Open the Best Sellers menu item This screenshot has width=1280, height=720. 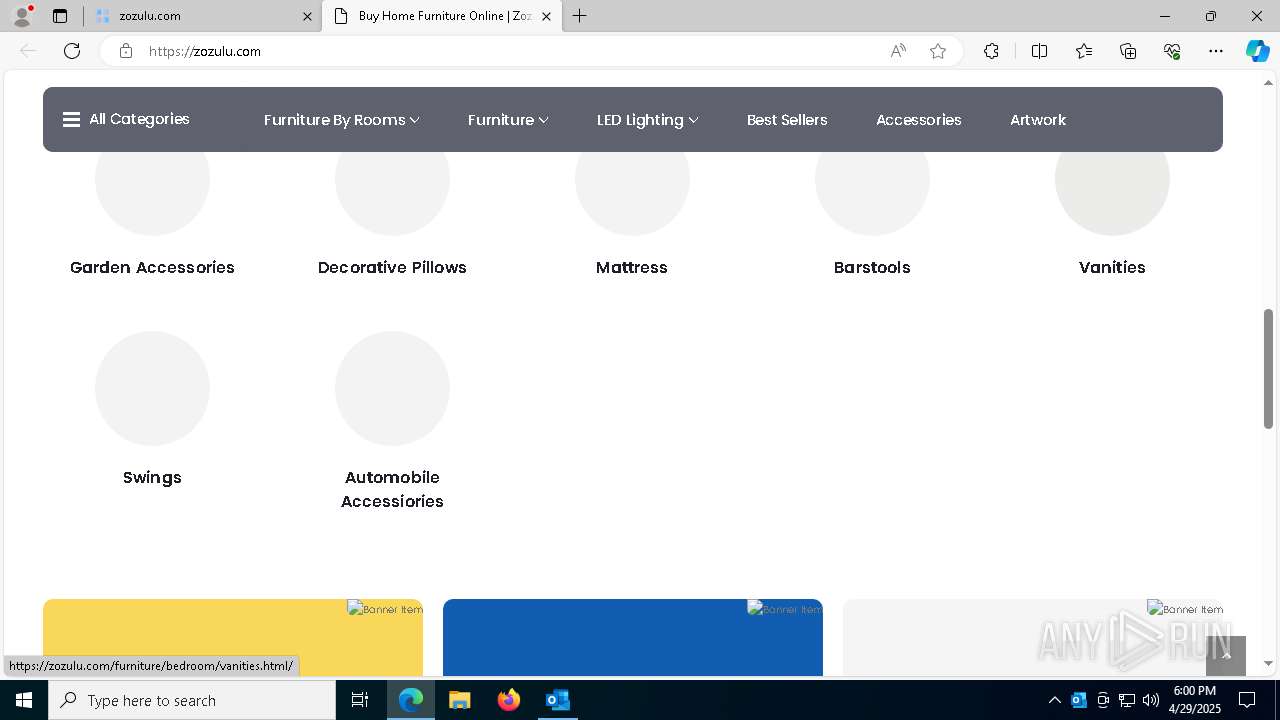pyautogui.click(x=787, y=120)
